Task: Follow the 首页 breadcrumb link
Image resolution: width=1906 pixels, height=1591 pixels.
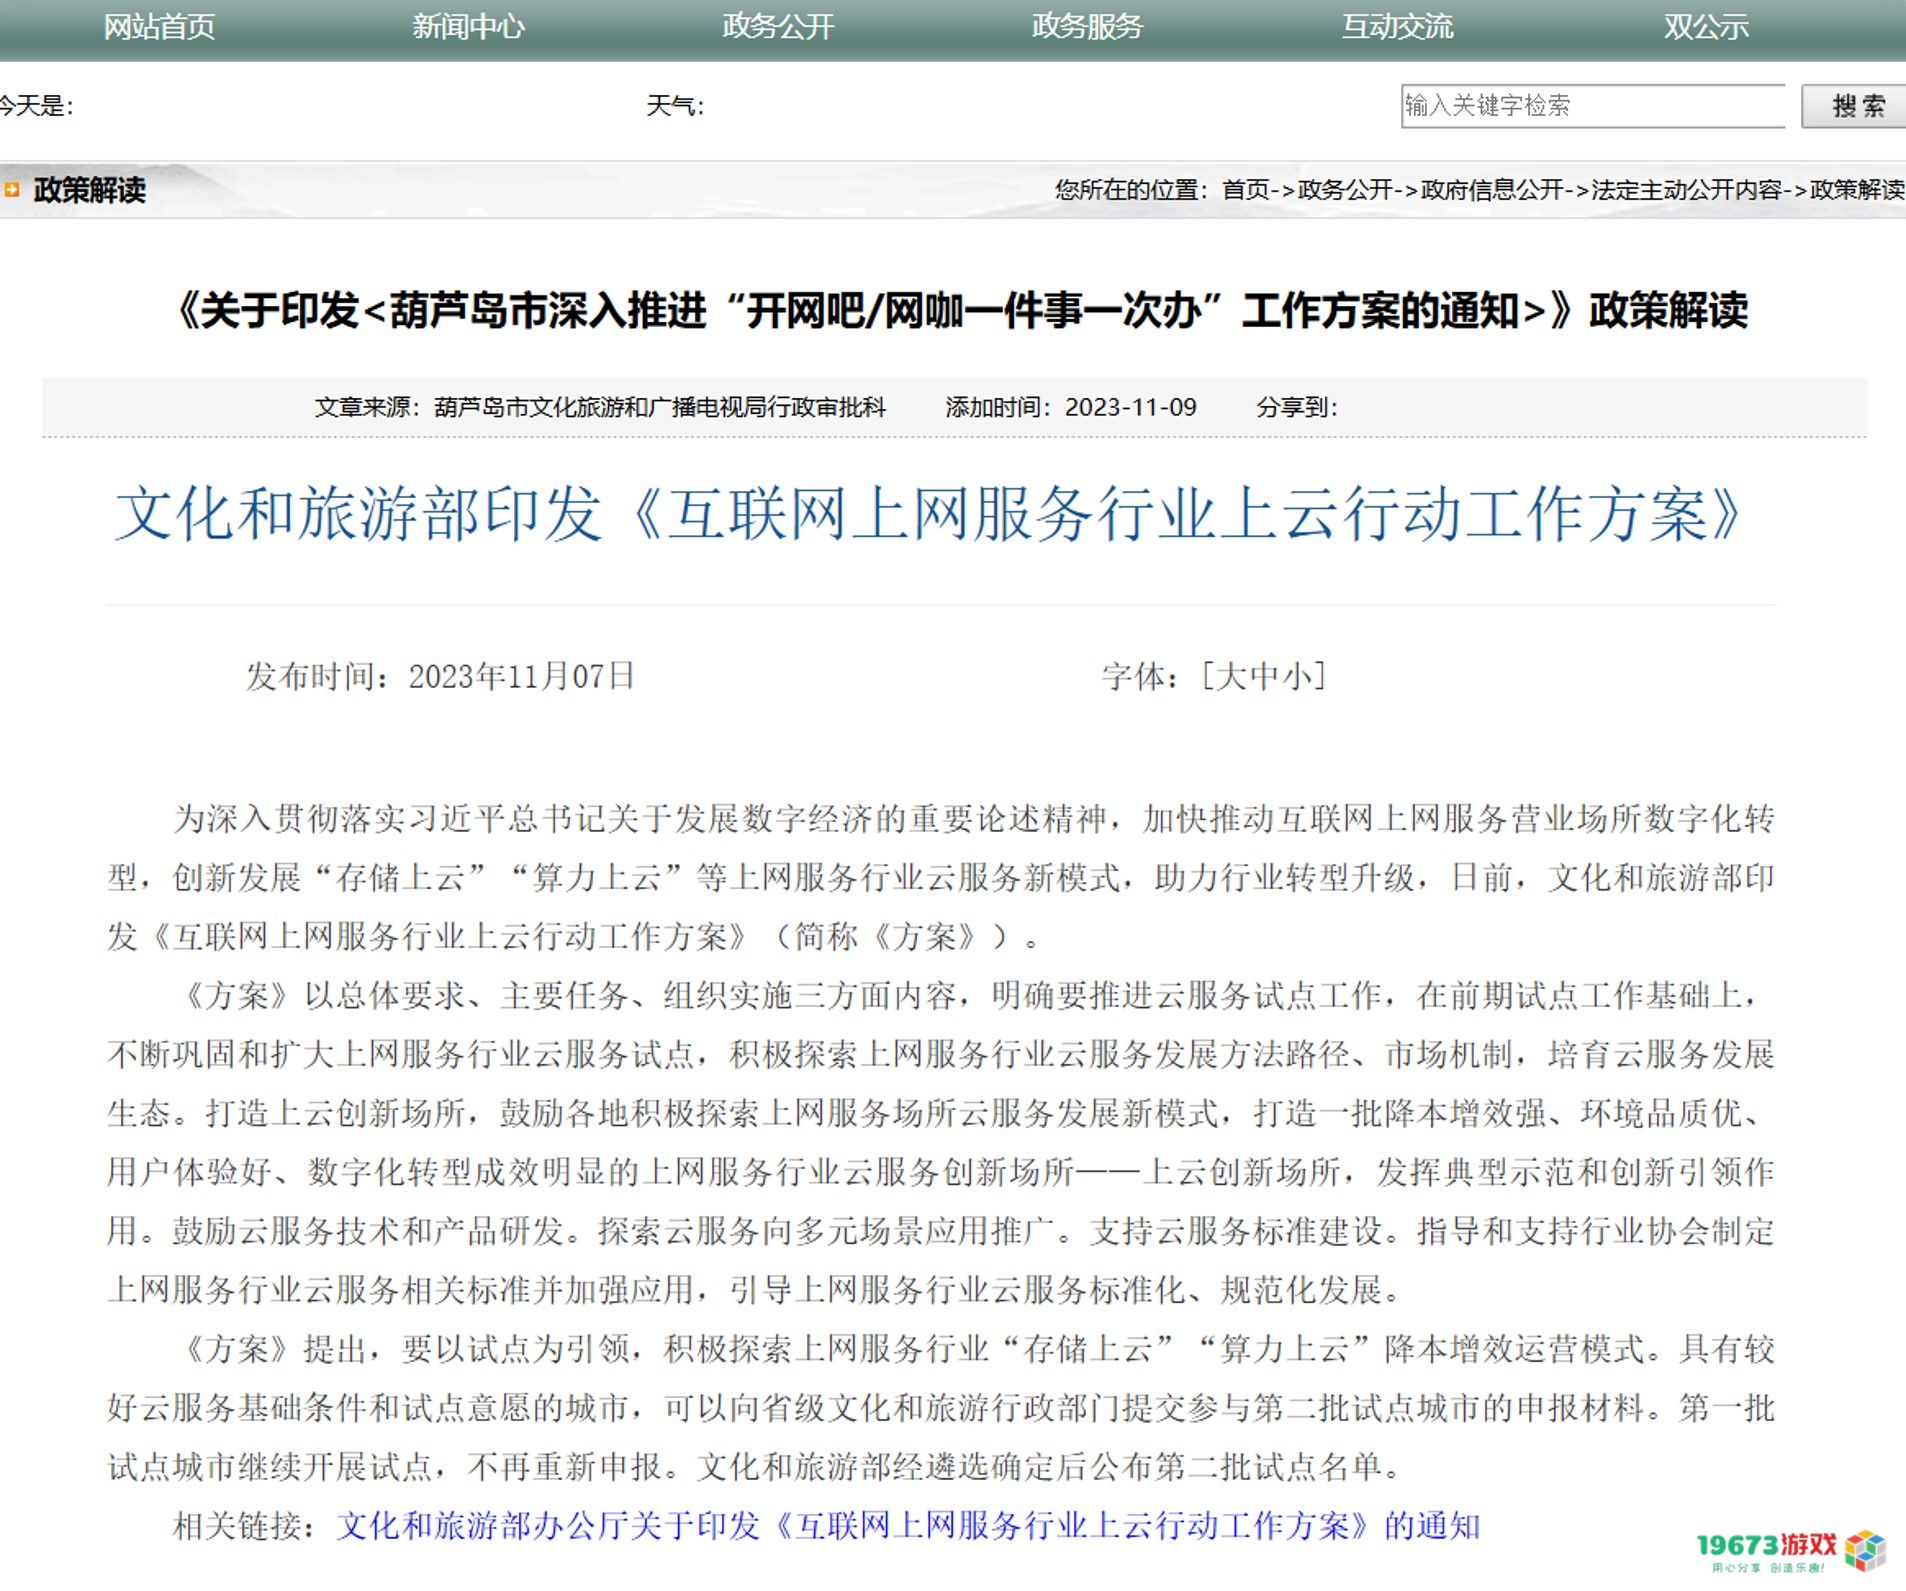Action: (x=1245, y=189)
